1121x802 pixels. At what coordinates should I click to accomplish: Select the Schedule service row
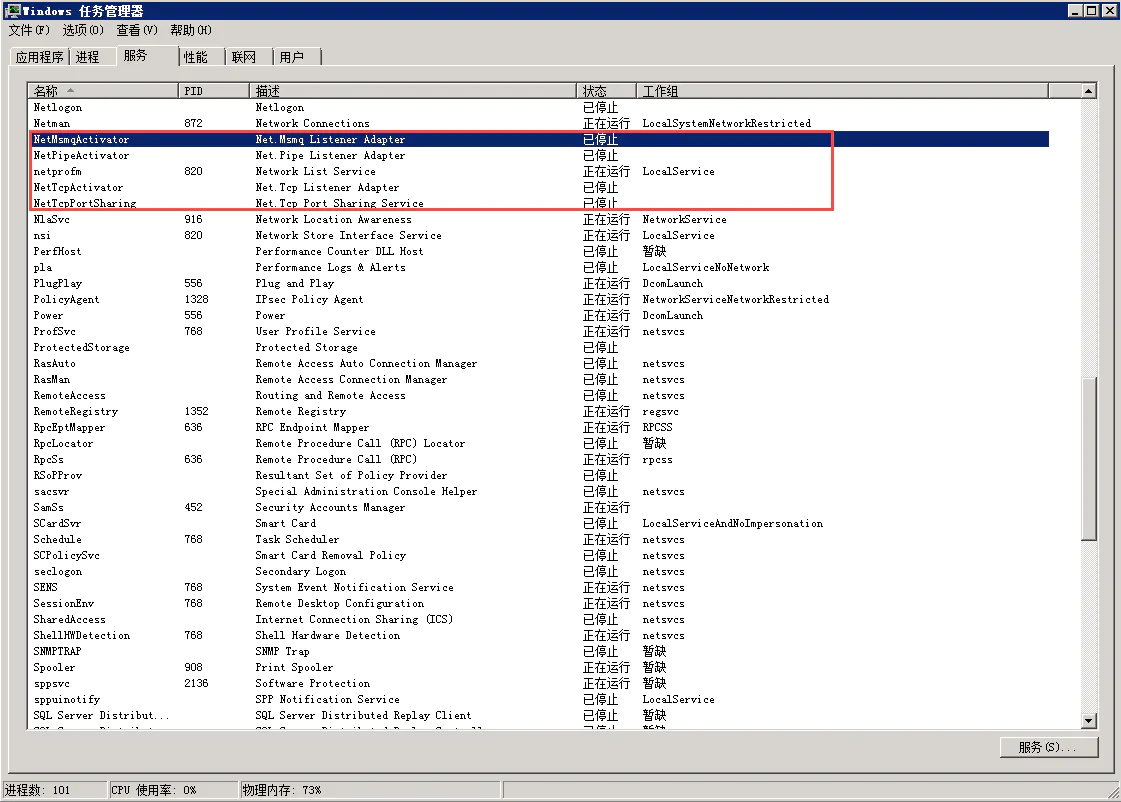click(538, 540)
